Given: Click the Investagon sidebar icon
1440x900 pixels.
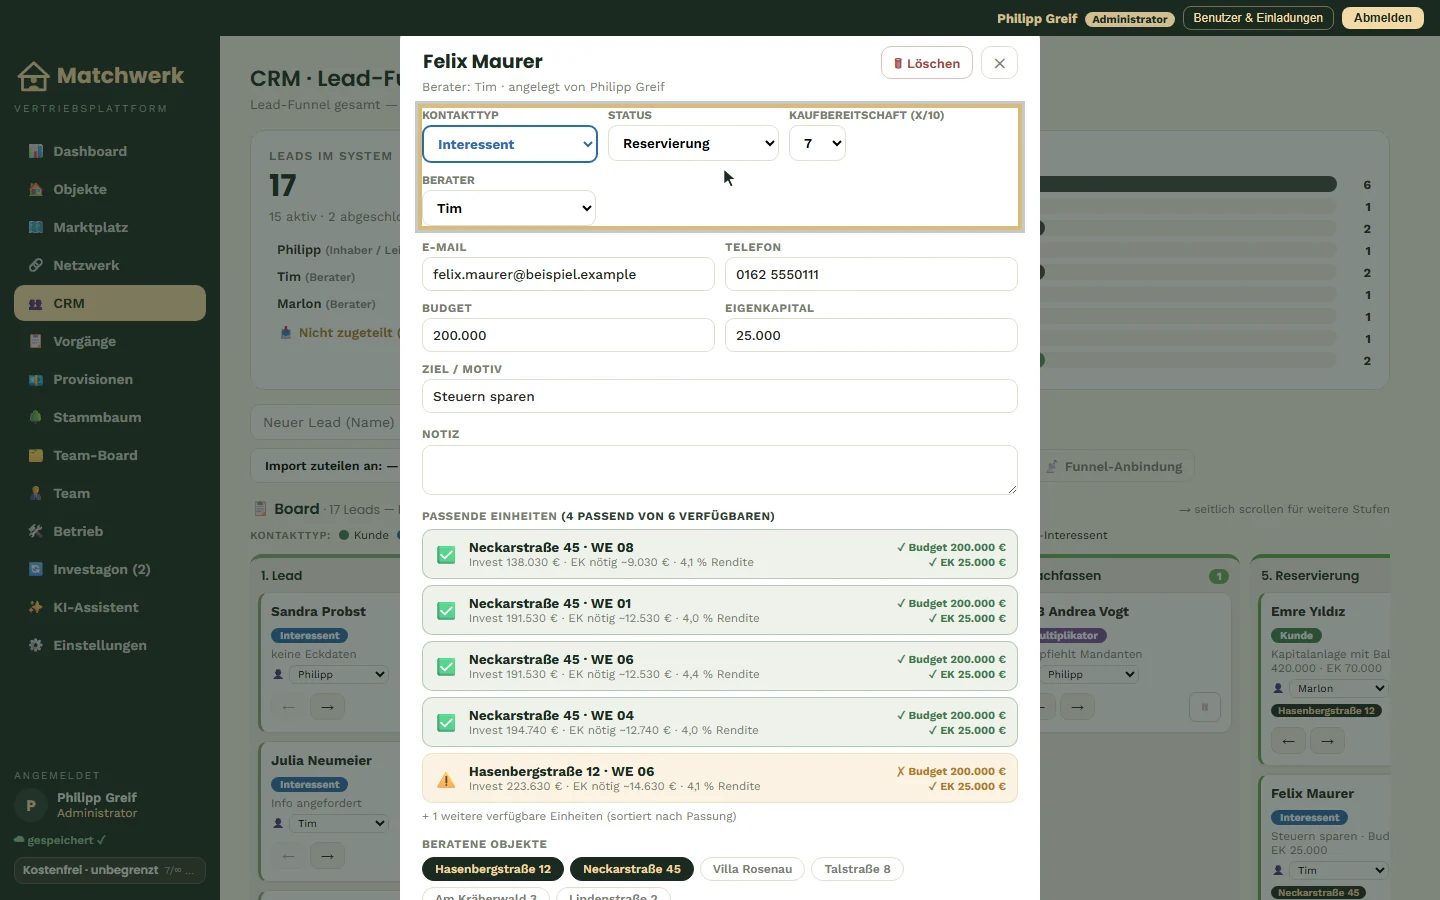Looking at the screenshot, I should [x=36, y=569].
